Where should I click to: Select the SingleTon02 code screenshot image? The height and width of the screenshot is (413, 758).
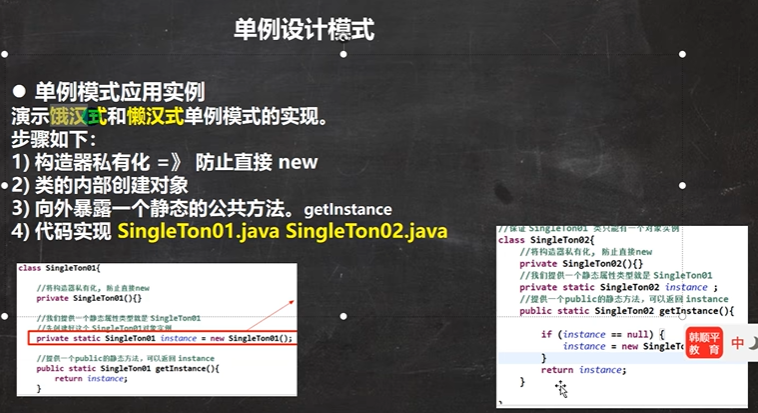(622, 315)
